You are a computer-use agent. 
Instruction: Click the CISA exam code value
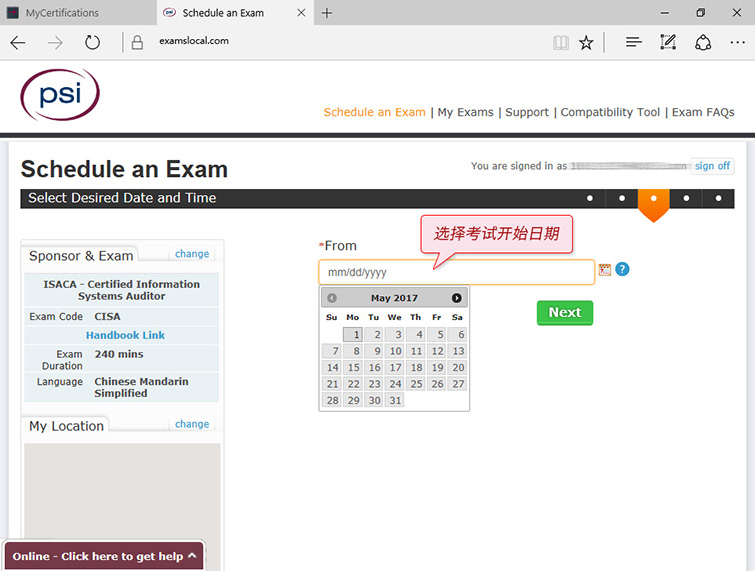click(x=107, y=317)
